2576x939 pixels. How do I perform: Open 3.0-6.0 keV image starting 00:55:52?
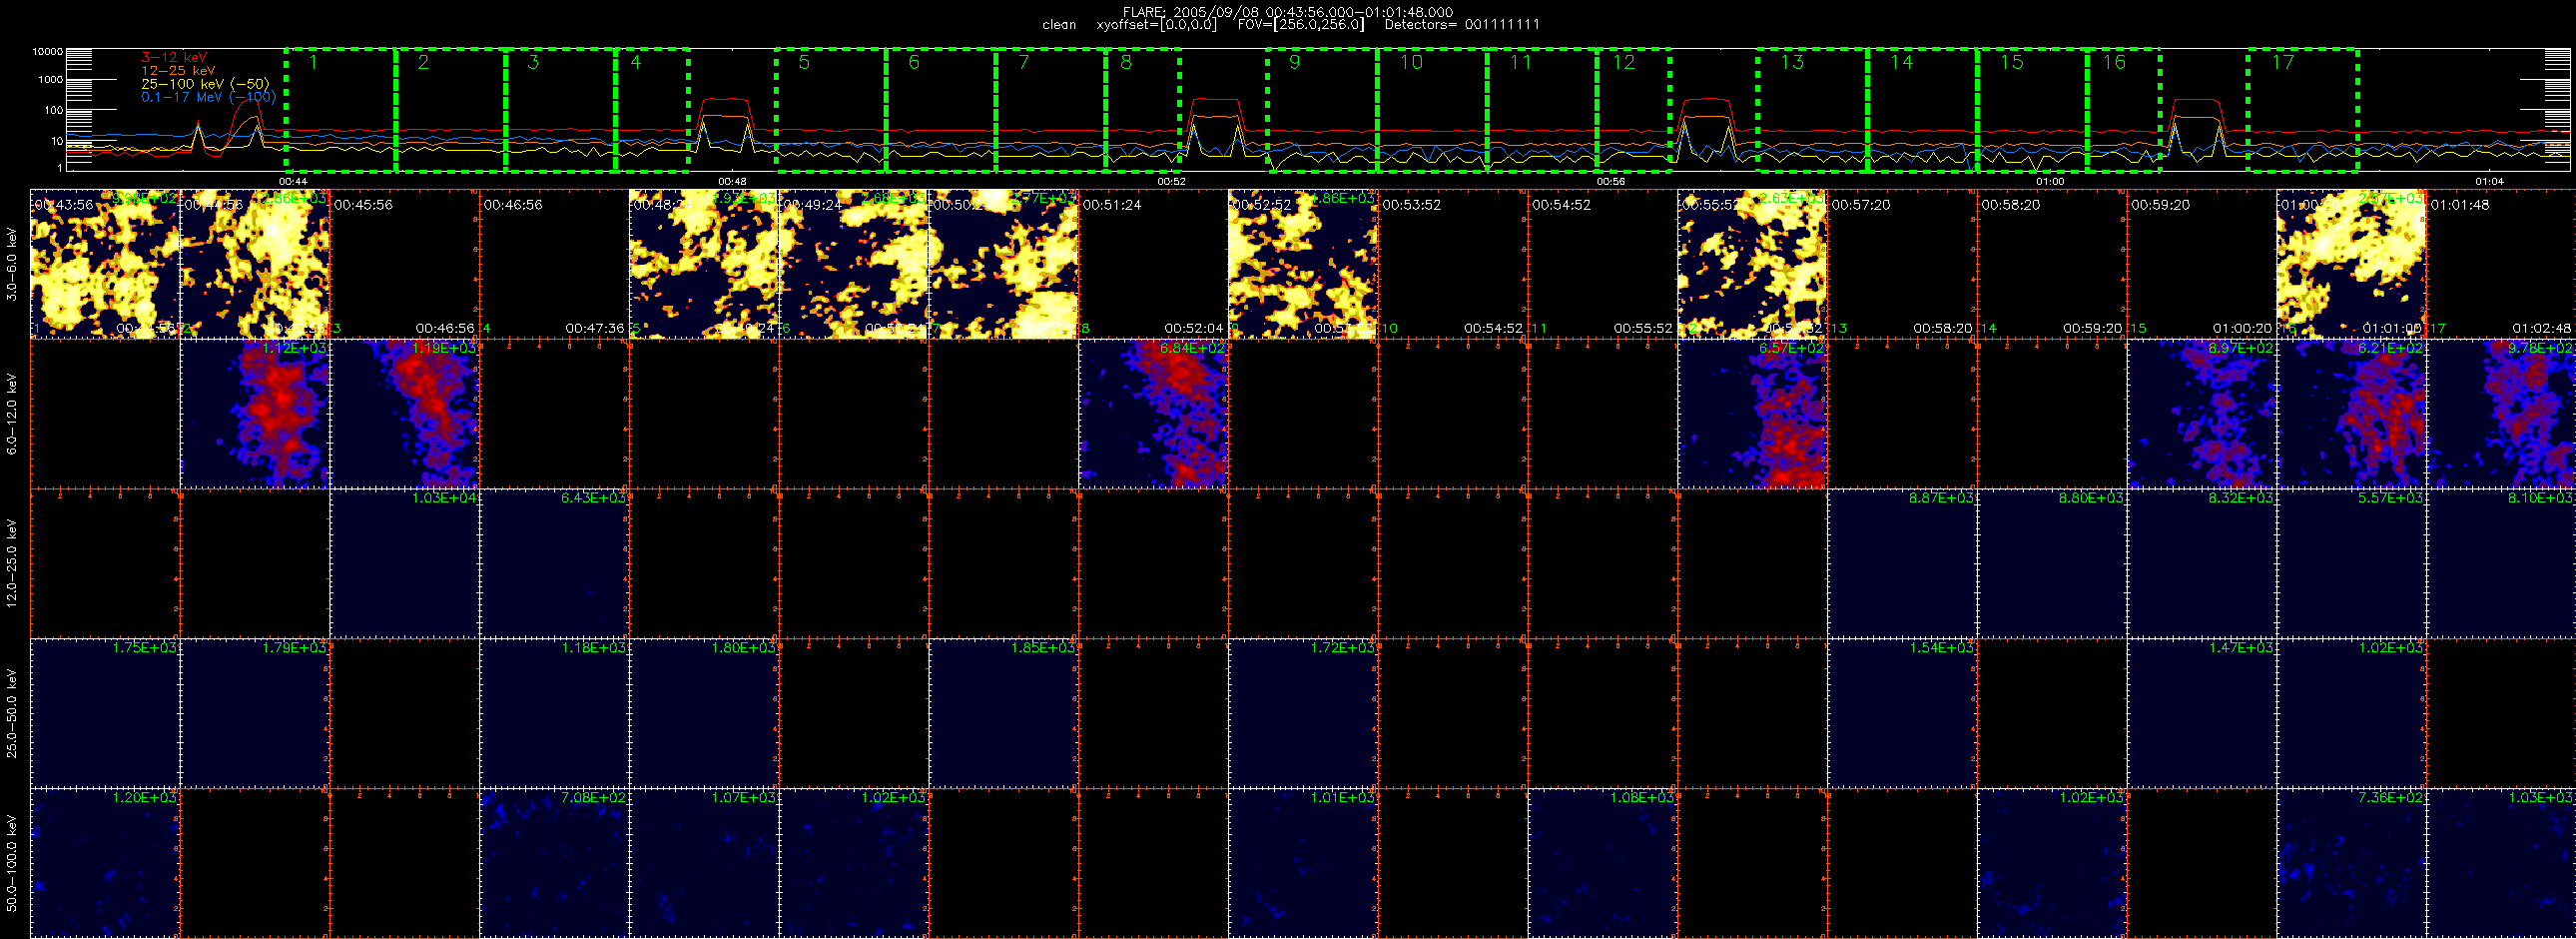click(x=1752, y=264)
